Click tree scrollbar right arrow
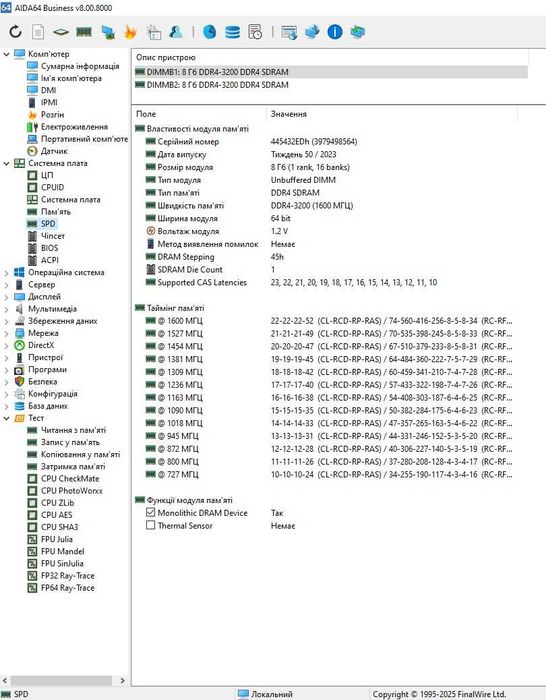The height and width of the screenshot is (700, 546). (122, 680)
